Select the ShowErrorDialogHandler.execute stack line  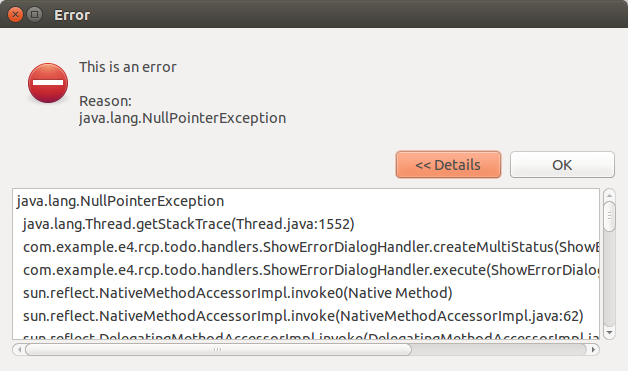[x=311, y=270]
